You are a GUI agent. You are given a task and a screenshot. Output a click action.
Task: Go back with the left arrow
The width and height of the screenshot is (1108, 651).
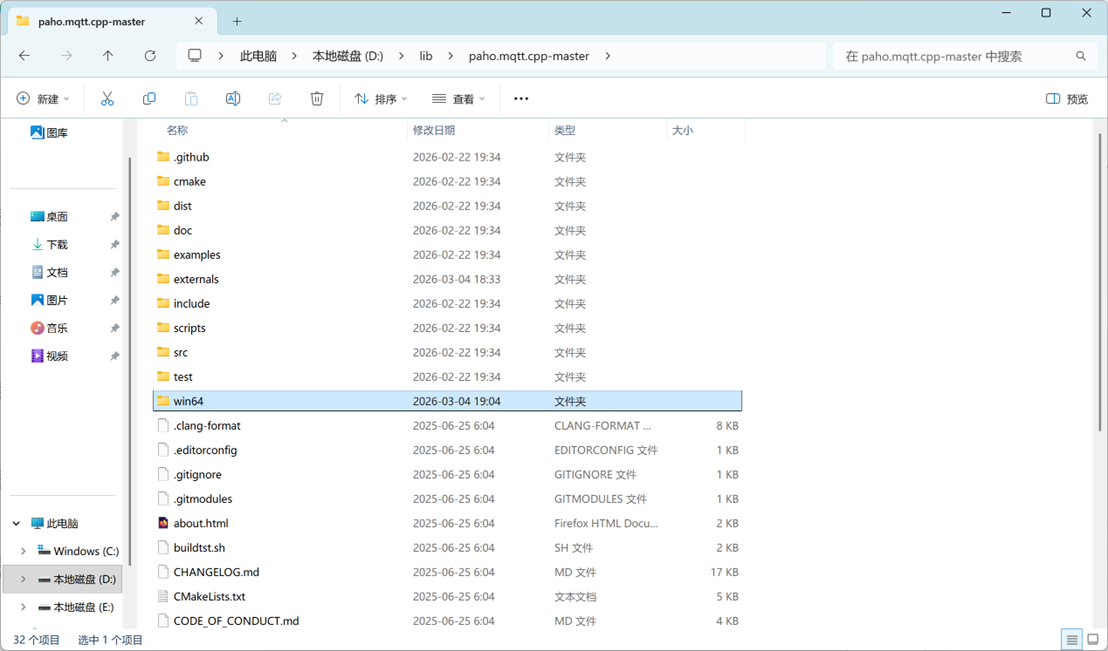click(25, 56)
